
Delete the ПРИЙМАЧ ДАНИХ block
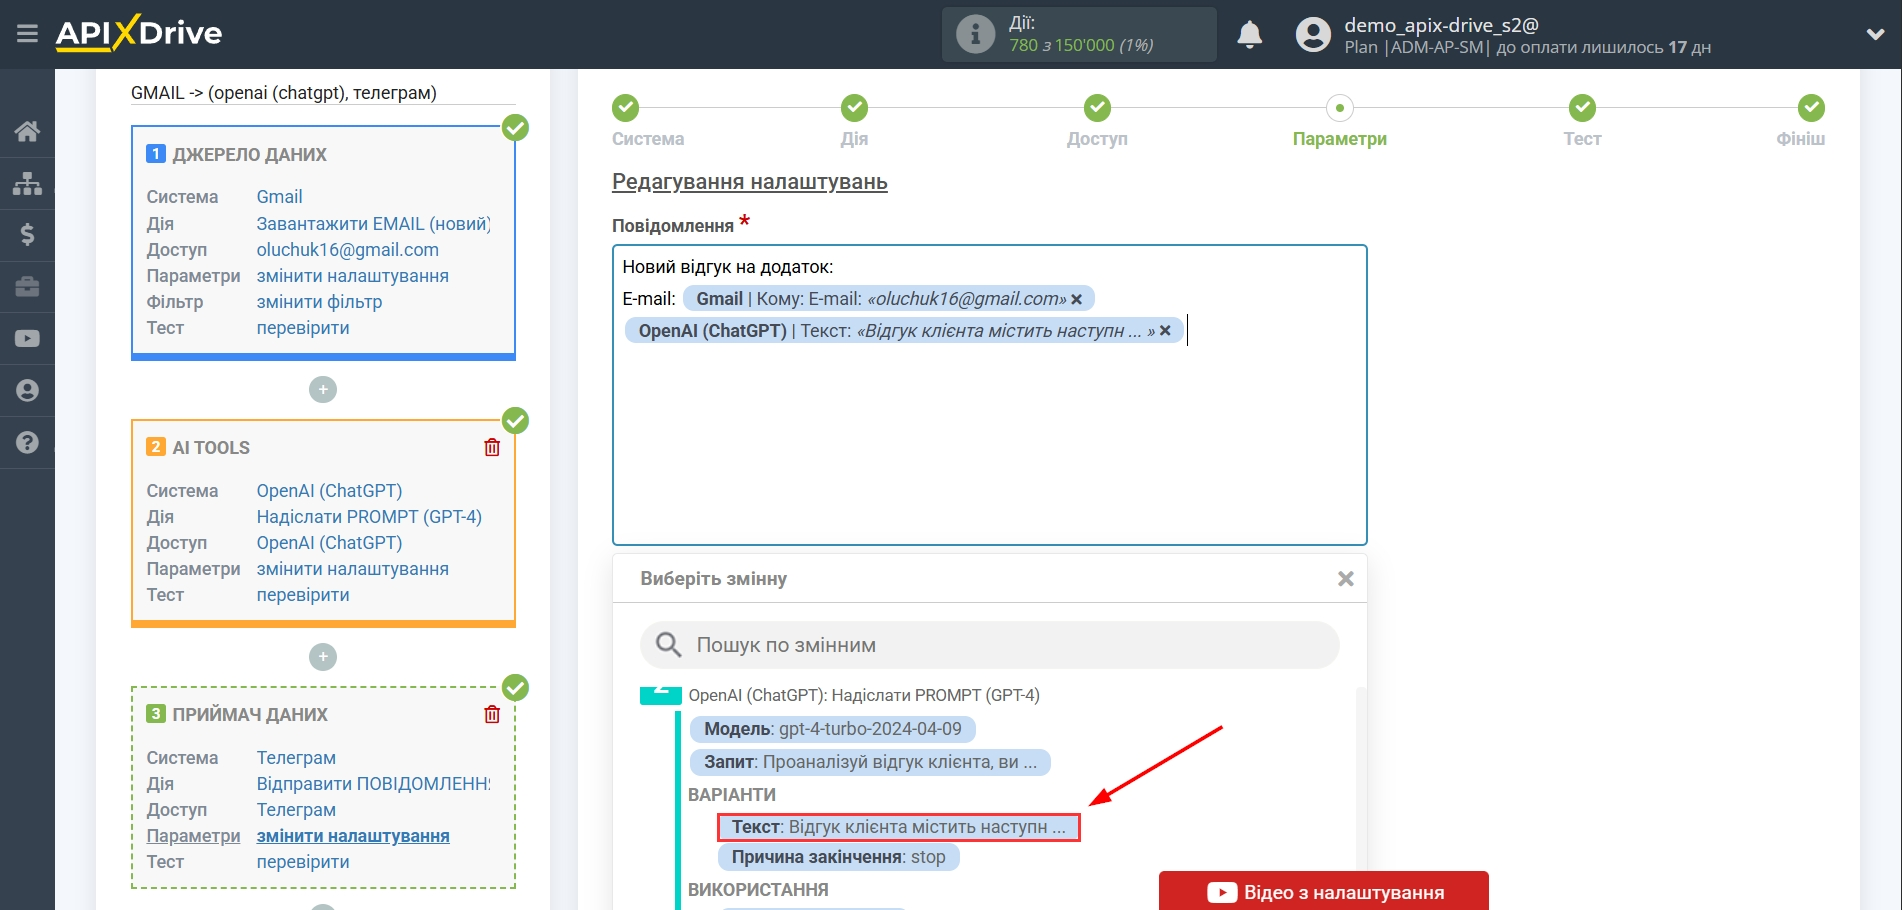coord(492,714)
